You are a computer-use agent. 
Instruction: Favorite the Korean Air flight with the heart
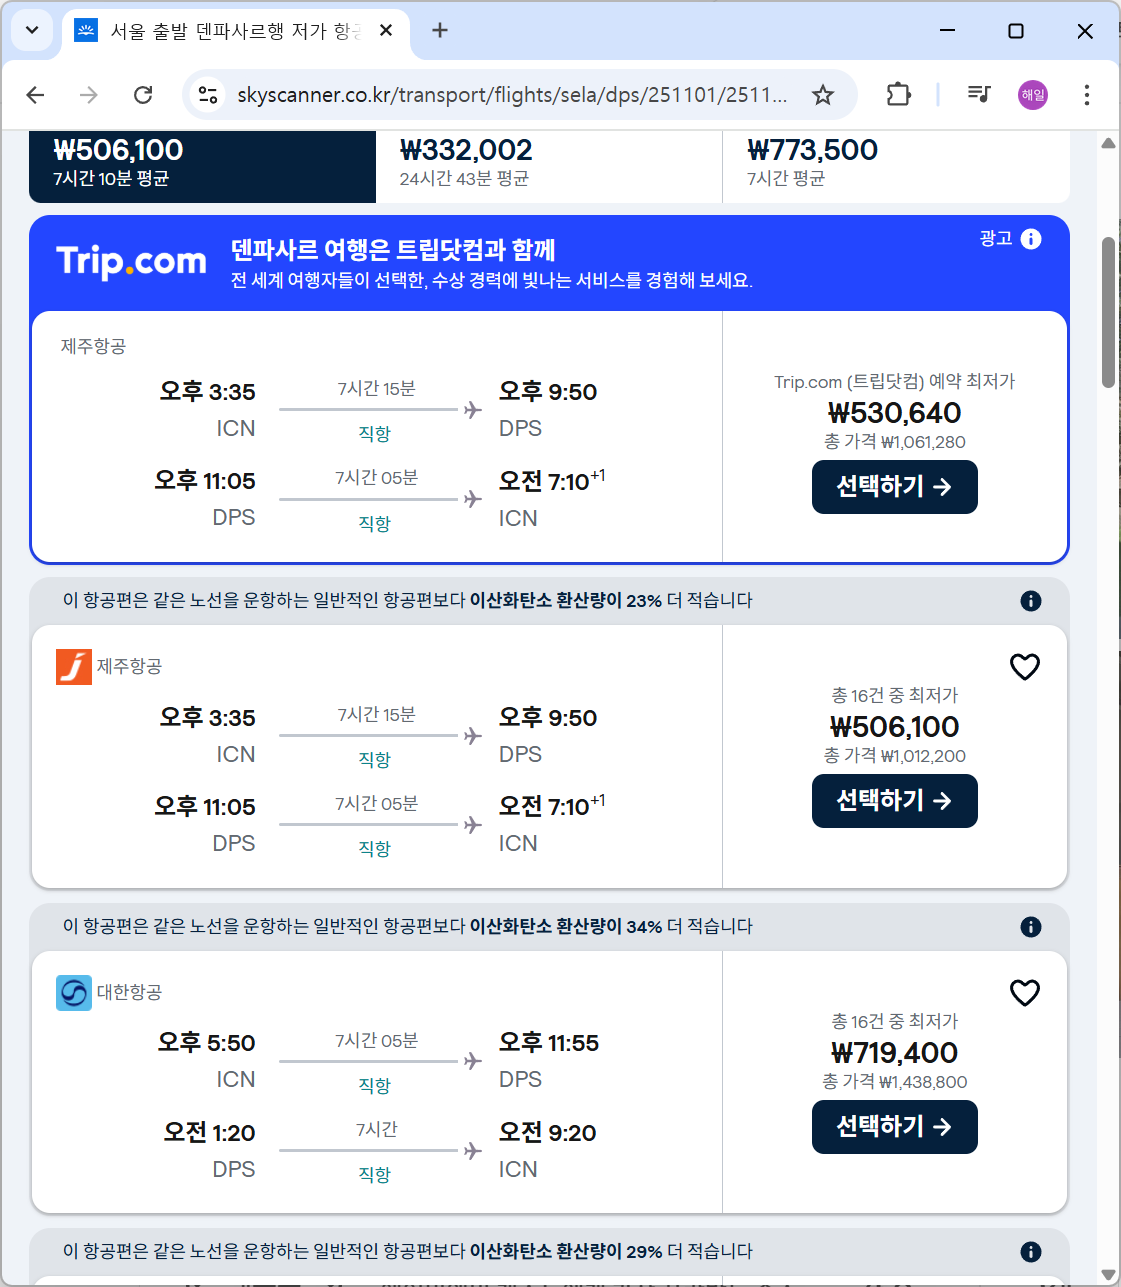click(1024, 993)
